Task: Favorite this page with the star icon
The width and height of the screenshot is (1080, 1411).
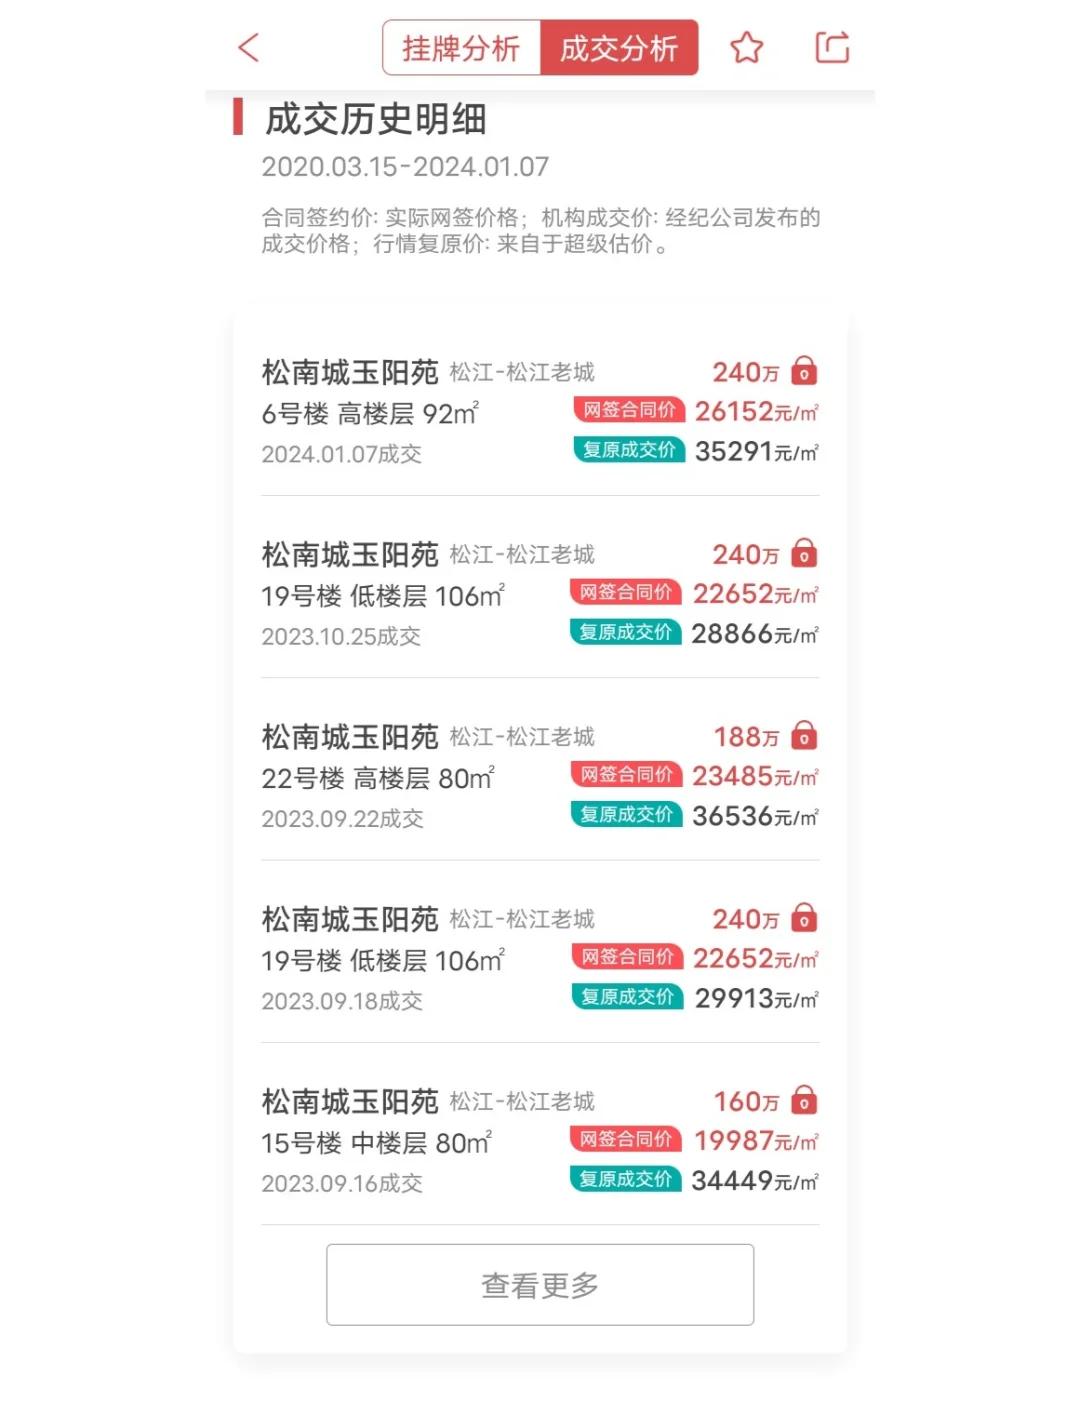Action: [746, 47]
